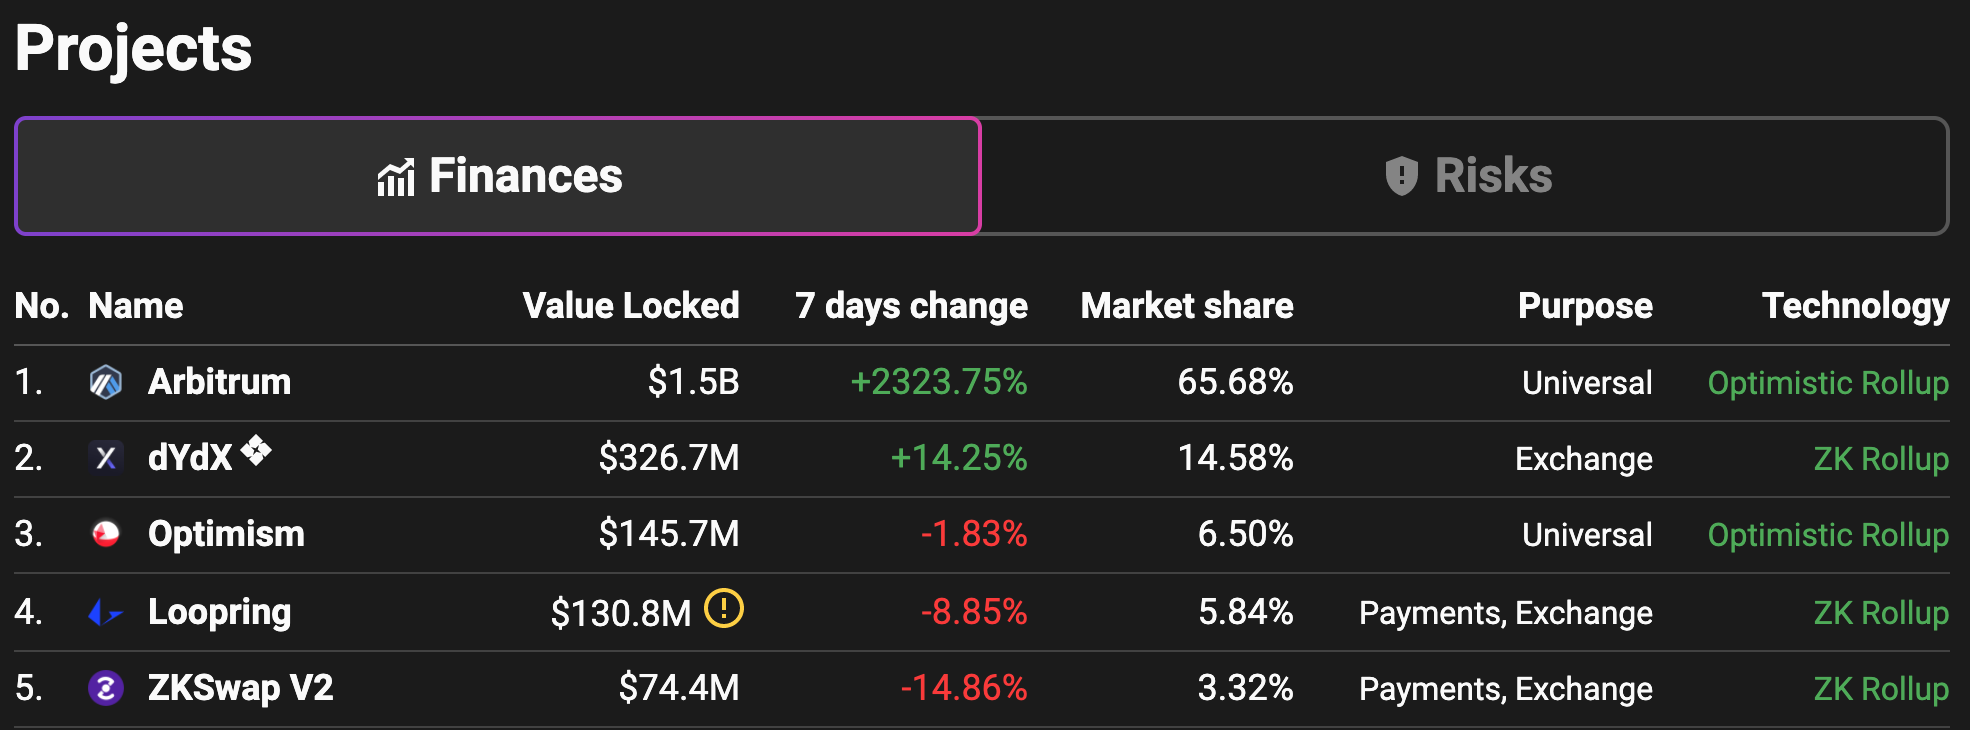This screenshot has width=1970, height=730.
Task: Click the Market share column header
Action: coord(1187,305)
